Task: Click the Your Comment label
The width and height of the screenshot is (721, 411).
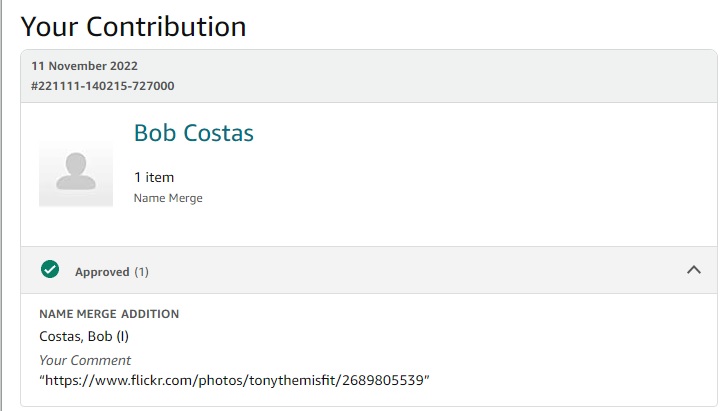Action: pos(85,360)
